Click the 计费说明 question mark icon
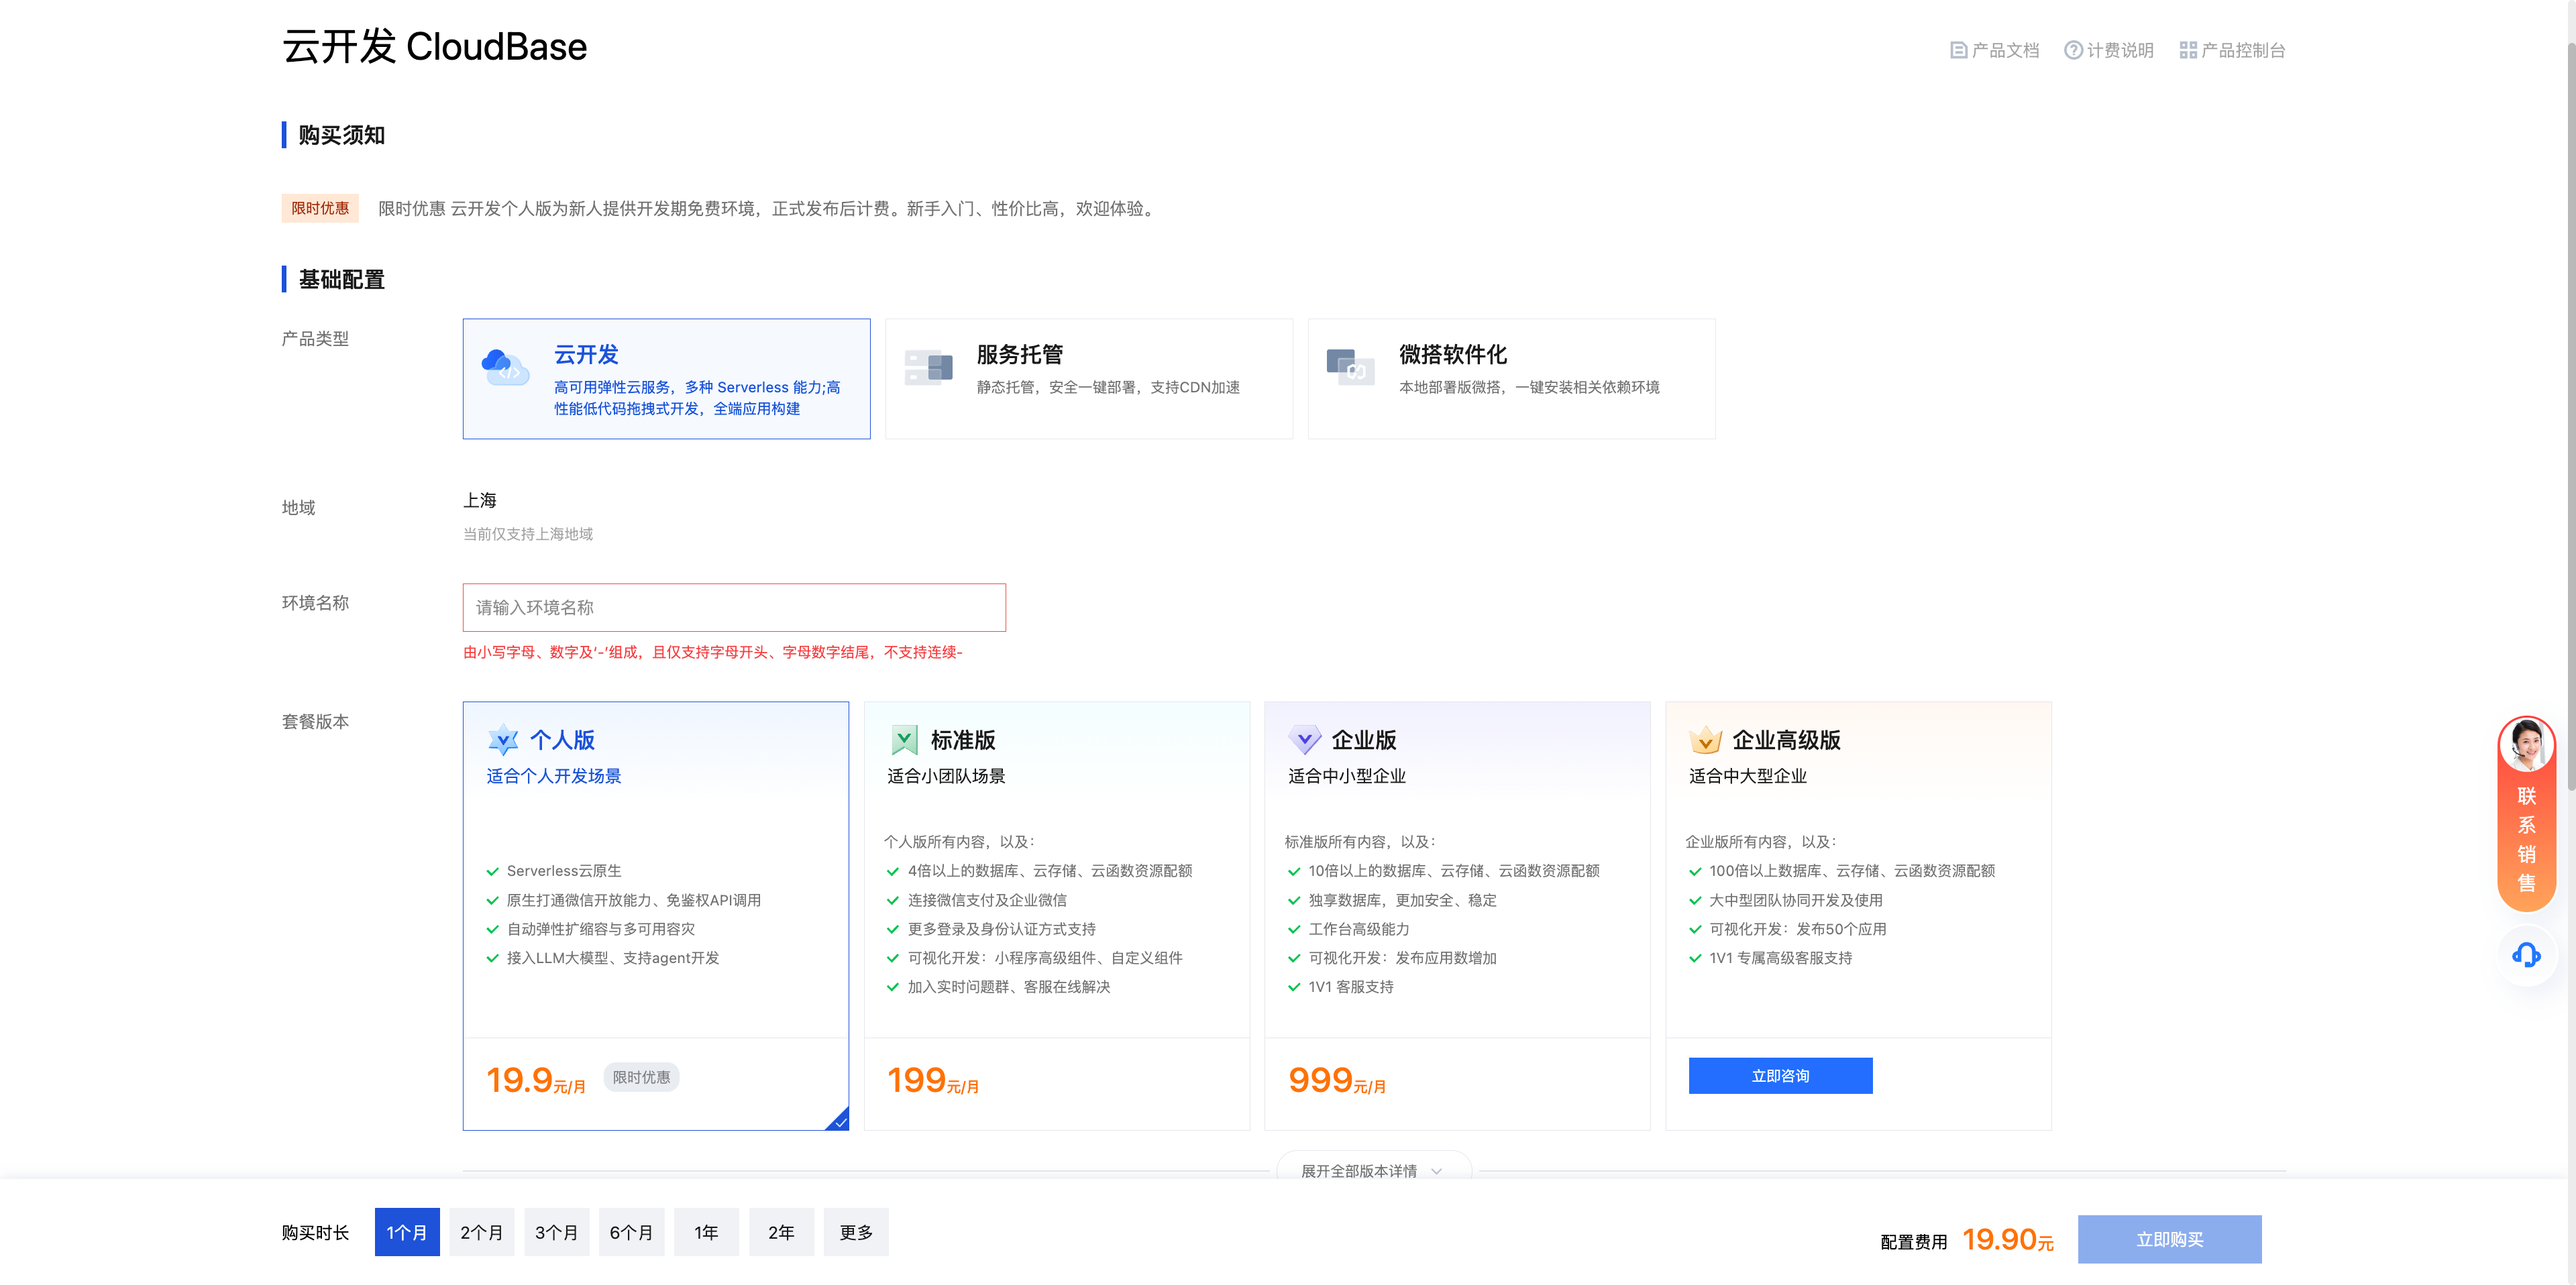This screenshot has width=2576, height=1285. (2073, 50)
